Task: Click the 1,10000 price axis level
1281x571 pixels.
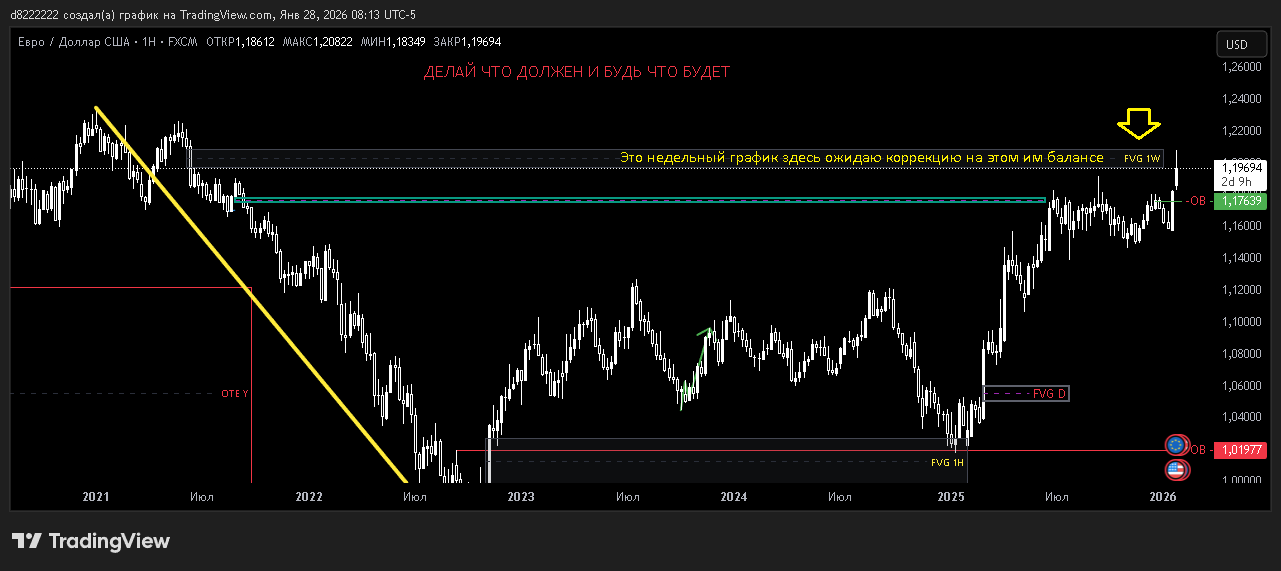Action: coord(1241,322)
